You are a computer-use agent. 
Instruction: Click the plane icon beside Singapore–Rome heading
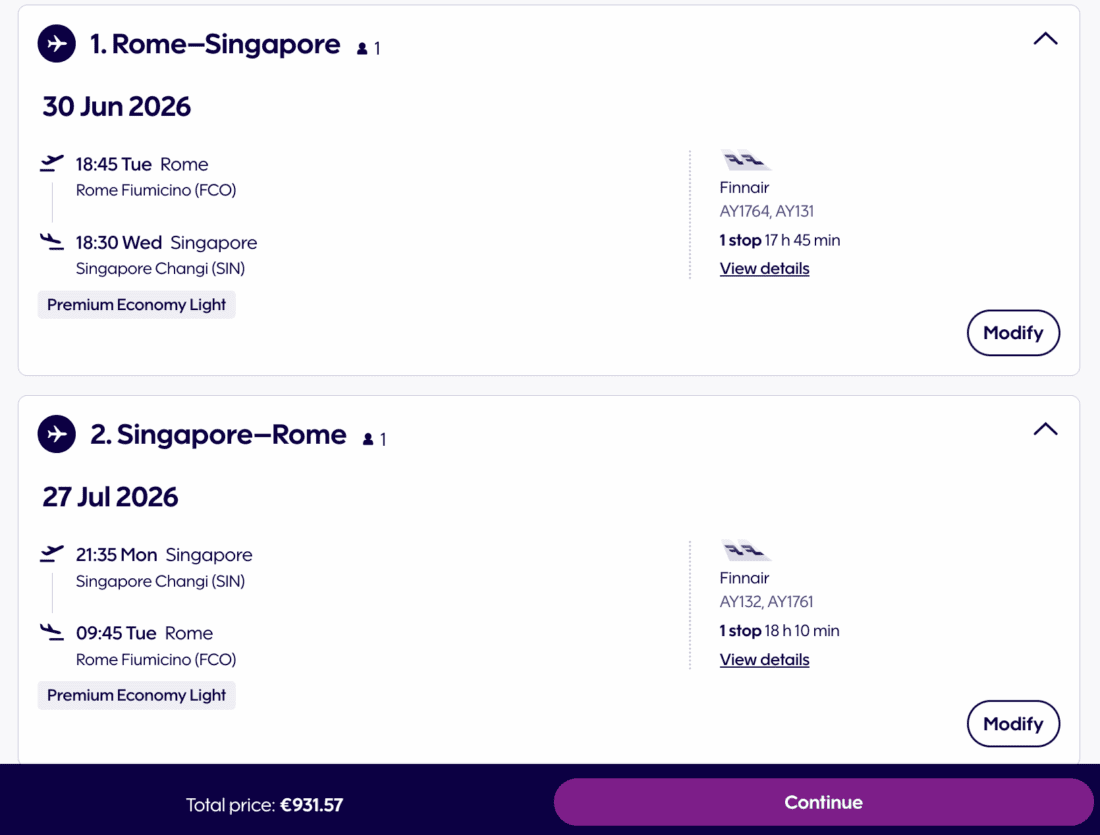coord(57,435)
